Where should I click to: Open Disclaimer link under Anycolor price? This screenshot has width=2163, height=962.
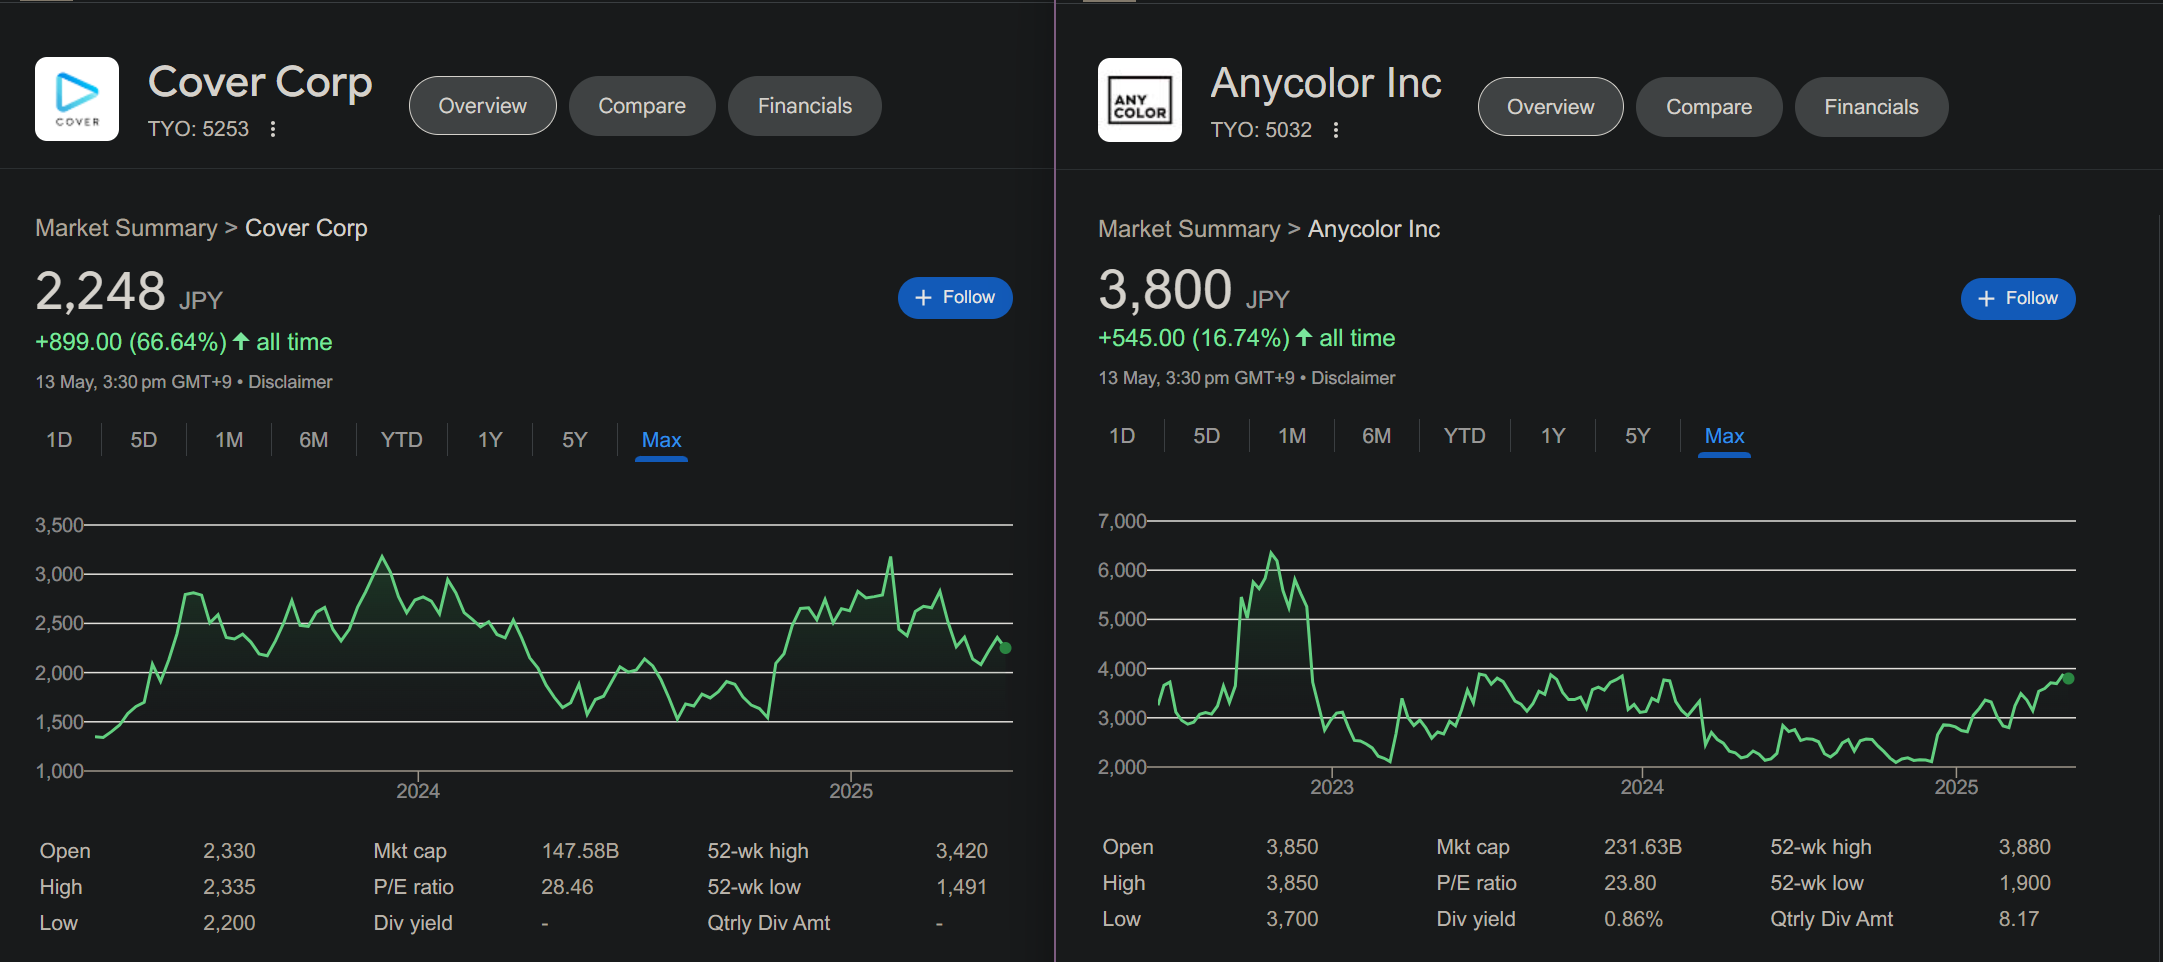click(1353, 378)
